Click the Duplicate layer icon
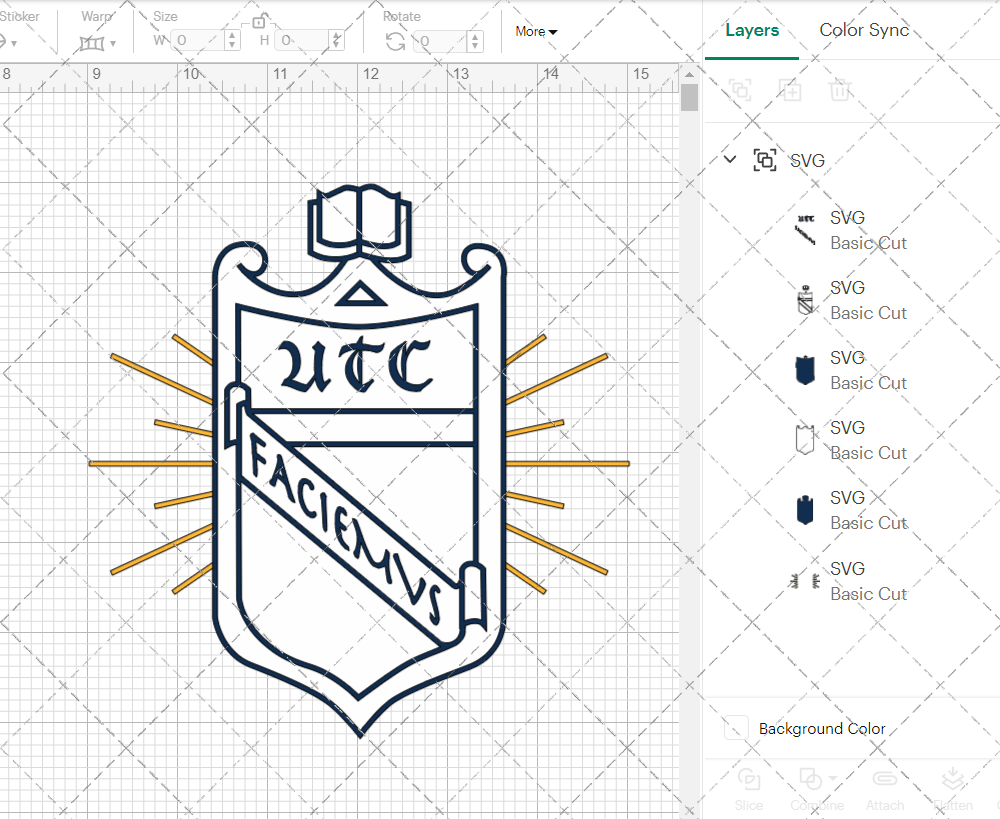This screenshot has width=1000, height=819. pyautogui.click(x=790, y=90)
